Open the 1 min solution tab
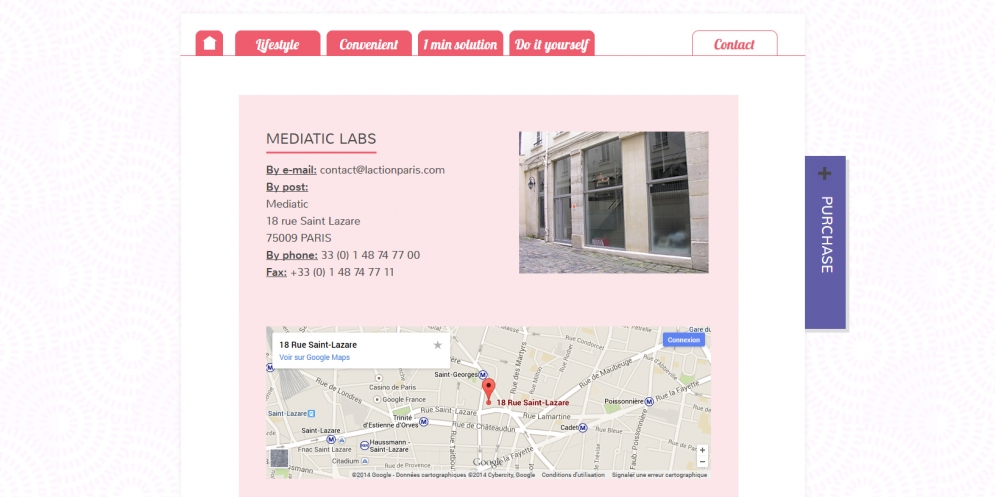This screenshot has width=995, height=497. tap(460, 44)
